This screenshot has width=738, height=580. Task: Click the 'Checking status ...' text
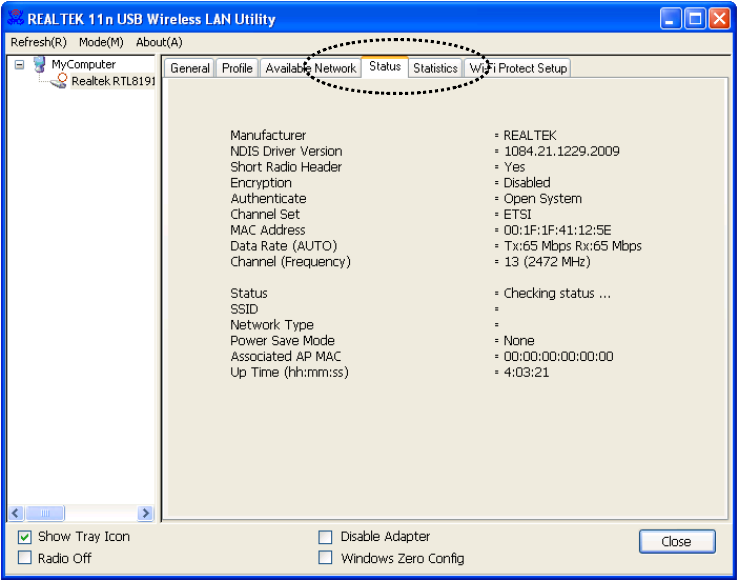[x=557, y=293]
